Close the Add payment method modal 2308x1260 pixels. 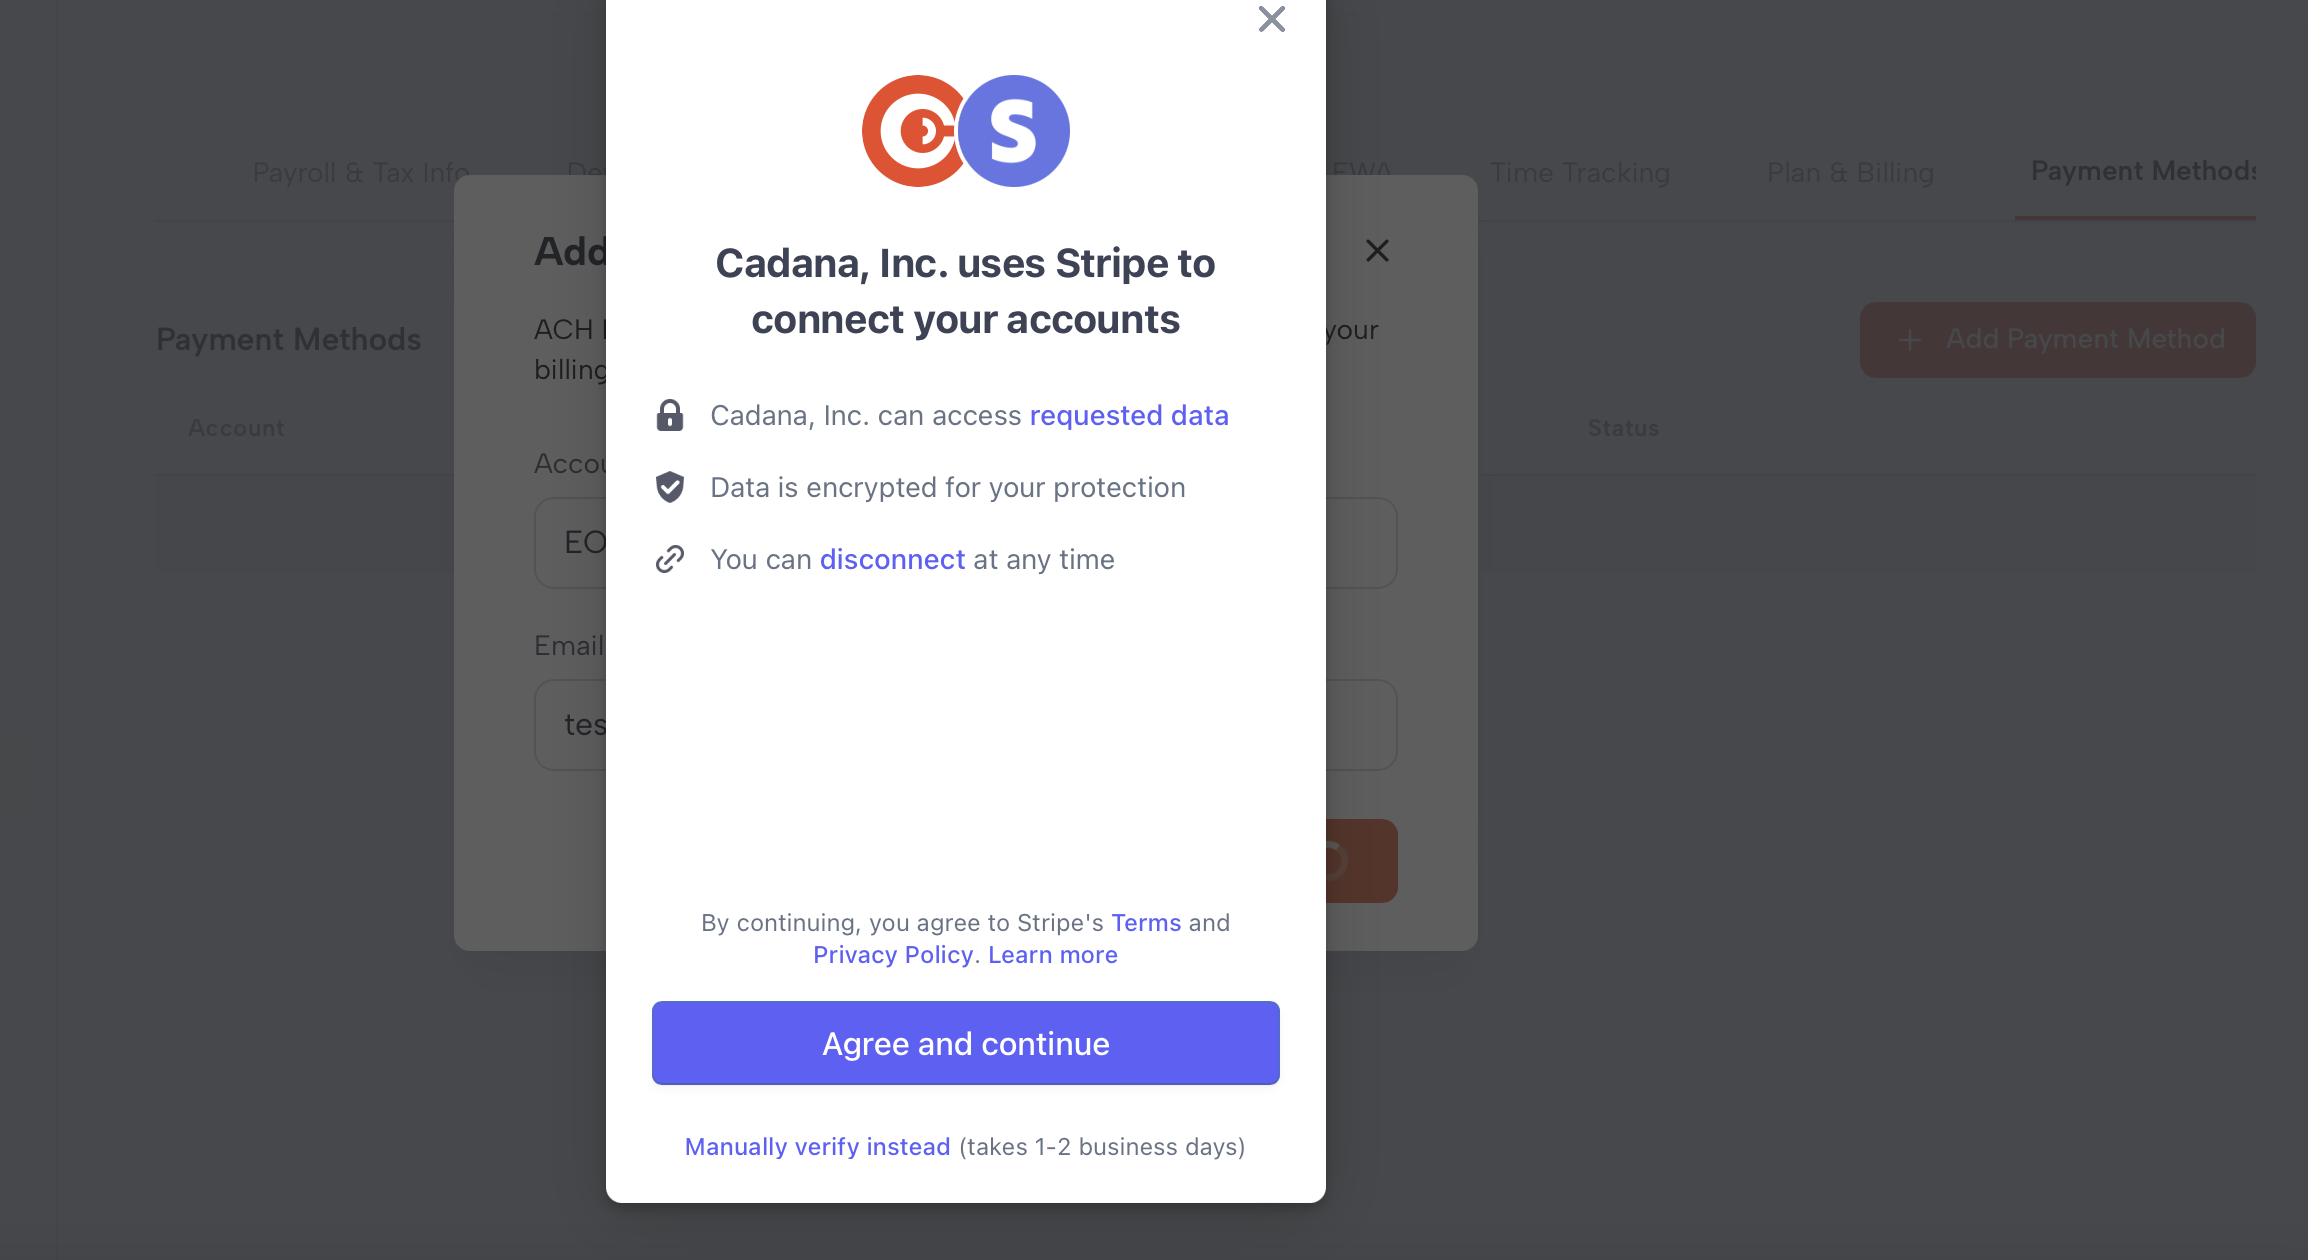click(x=1377, y=251)
